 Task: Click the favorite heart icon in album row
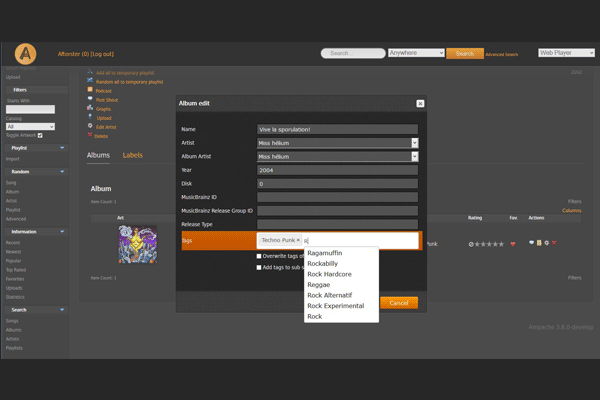point(514,244)
